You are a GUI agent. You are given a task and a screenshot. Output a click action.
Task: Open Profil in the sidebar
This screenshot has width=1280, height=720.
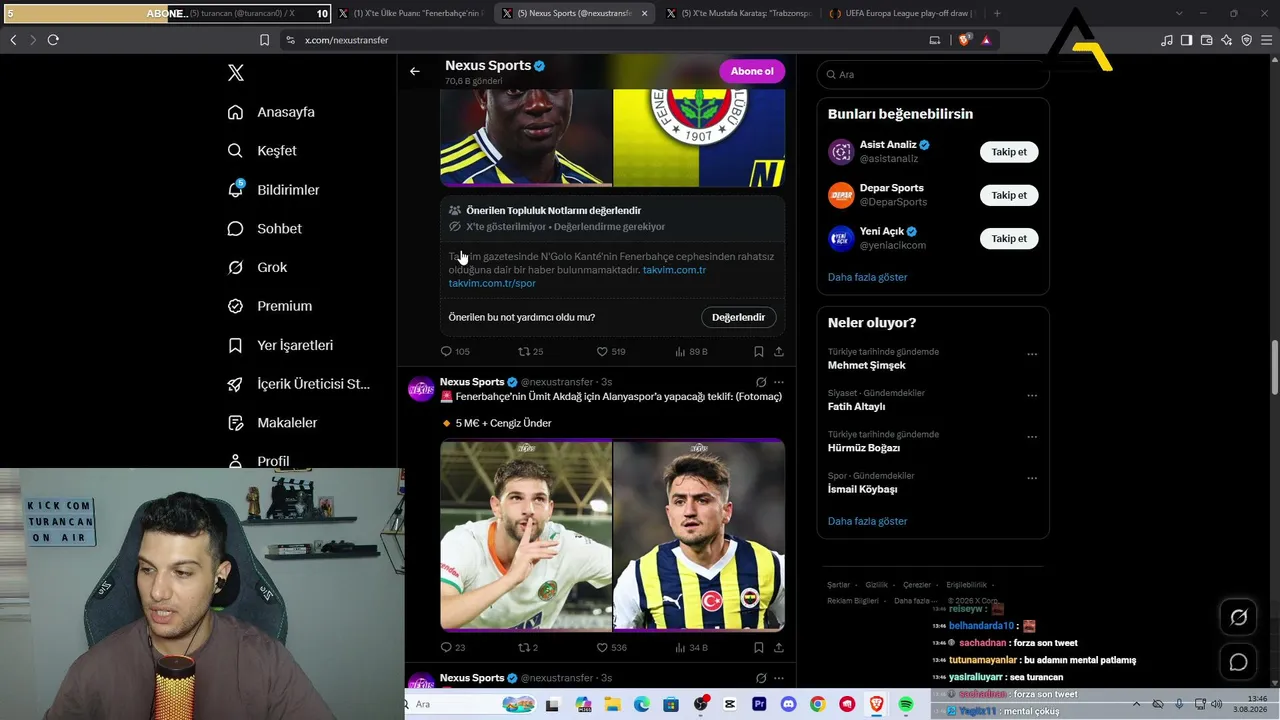pyautogui.click(x=258, y=461)
